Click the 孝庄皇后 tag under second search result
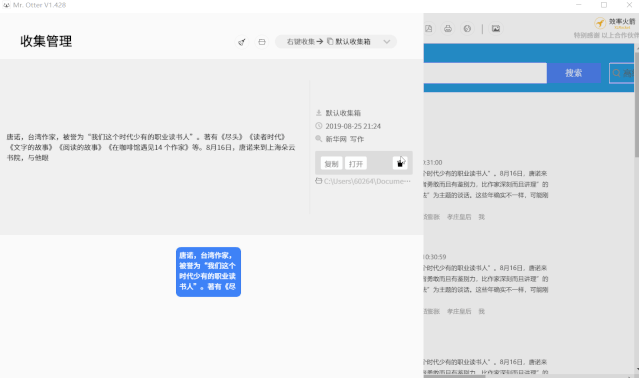The width and height of the screenshot is (639, 378). 459,312
